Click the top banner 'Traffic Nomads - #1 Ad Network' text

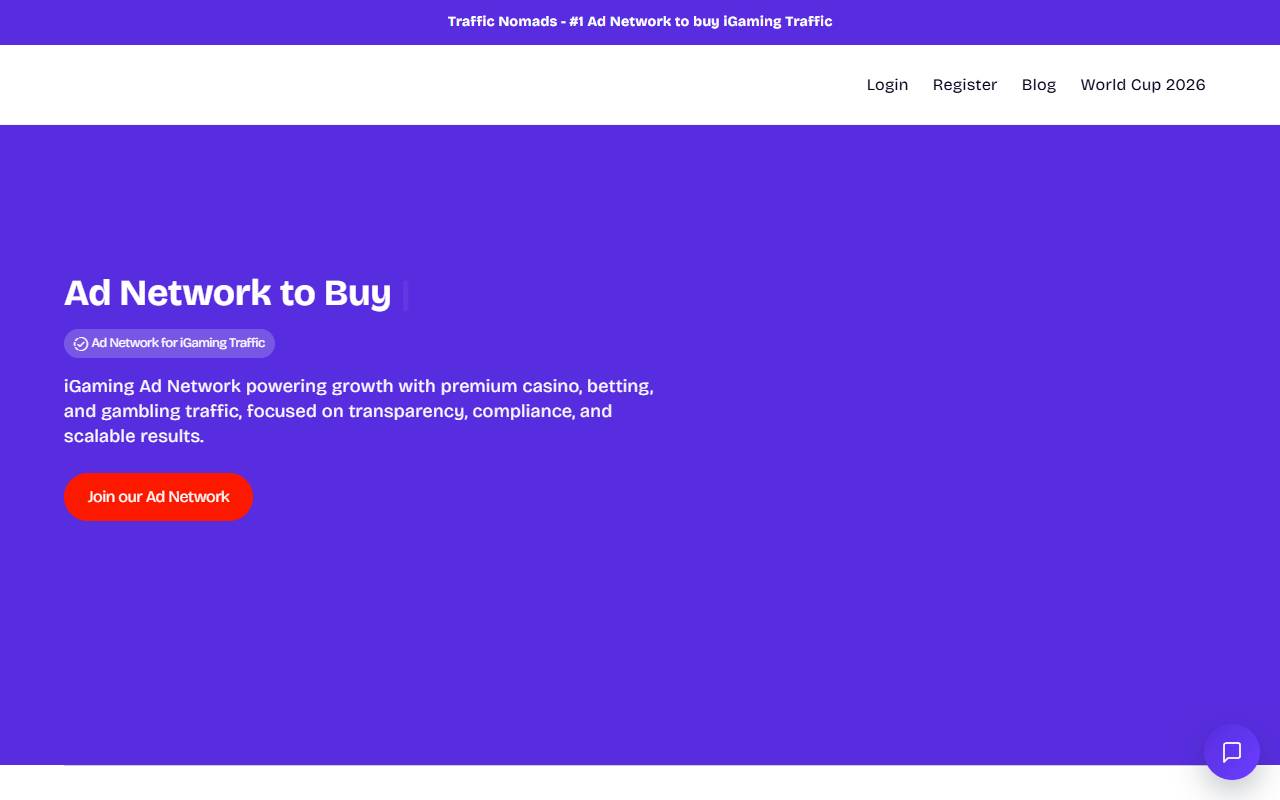(640, 21)
